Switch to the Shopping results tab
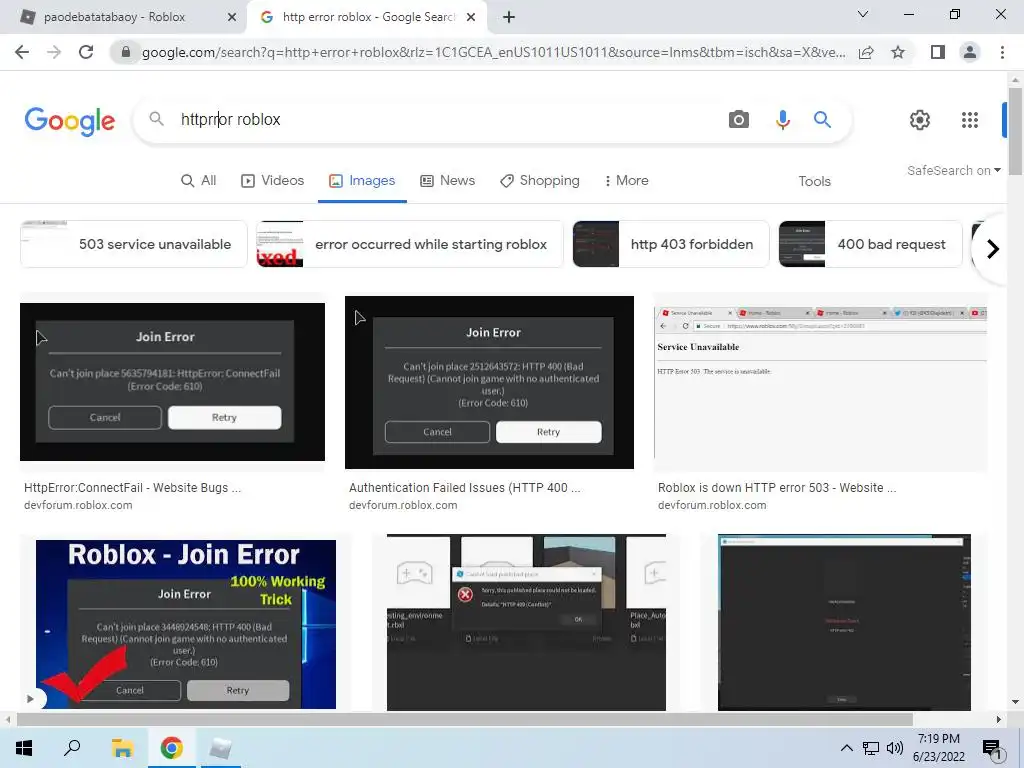Image resolution: width=1024 pixels, height=768 pixels. tap(539, 181)
